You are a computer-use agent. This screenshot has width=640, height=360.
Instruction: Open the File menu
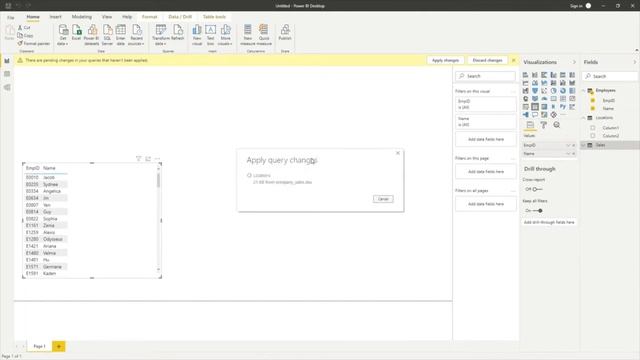click(11, 17)
